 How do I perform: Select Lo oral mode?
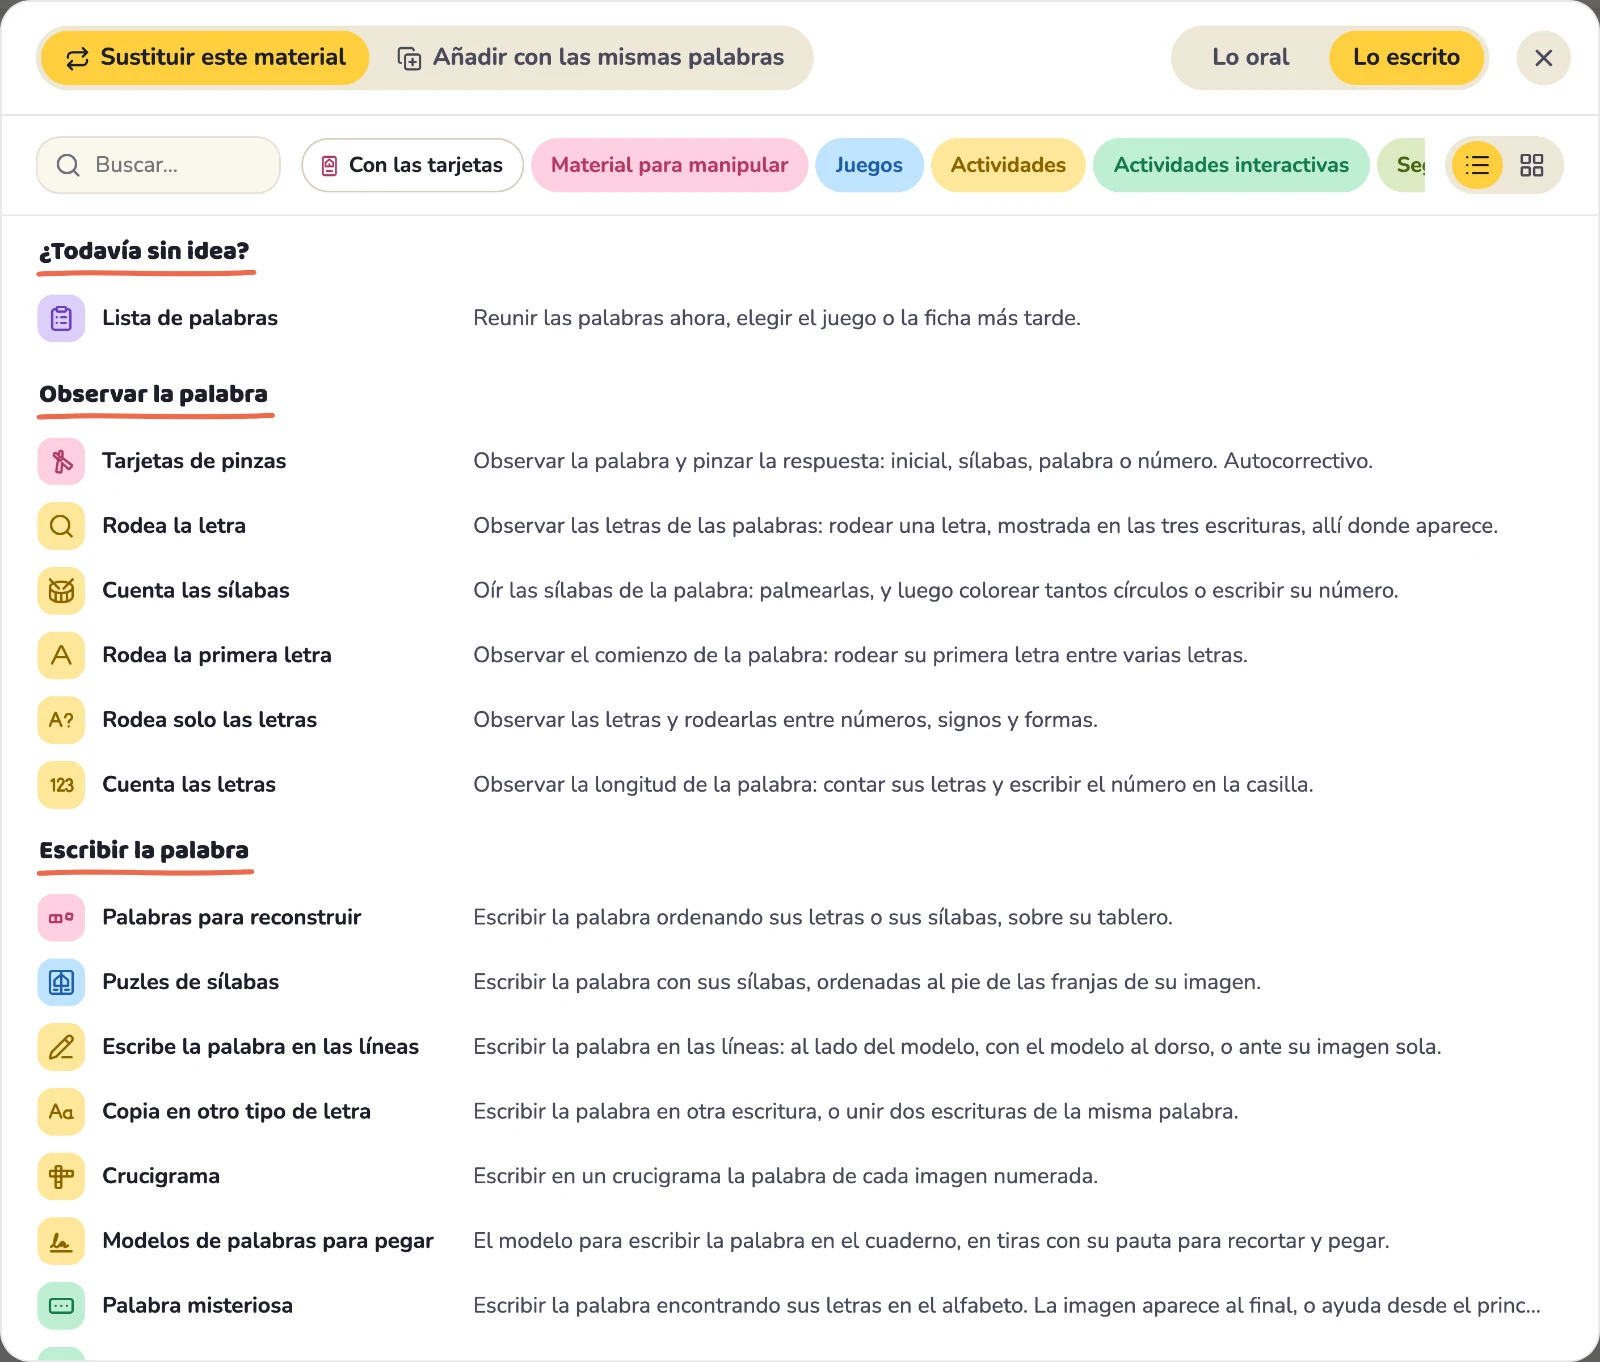[x=1250, y=57]
